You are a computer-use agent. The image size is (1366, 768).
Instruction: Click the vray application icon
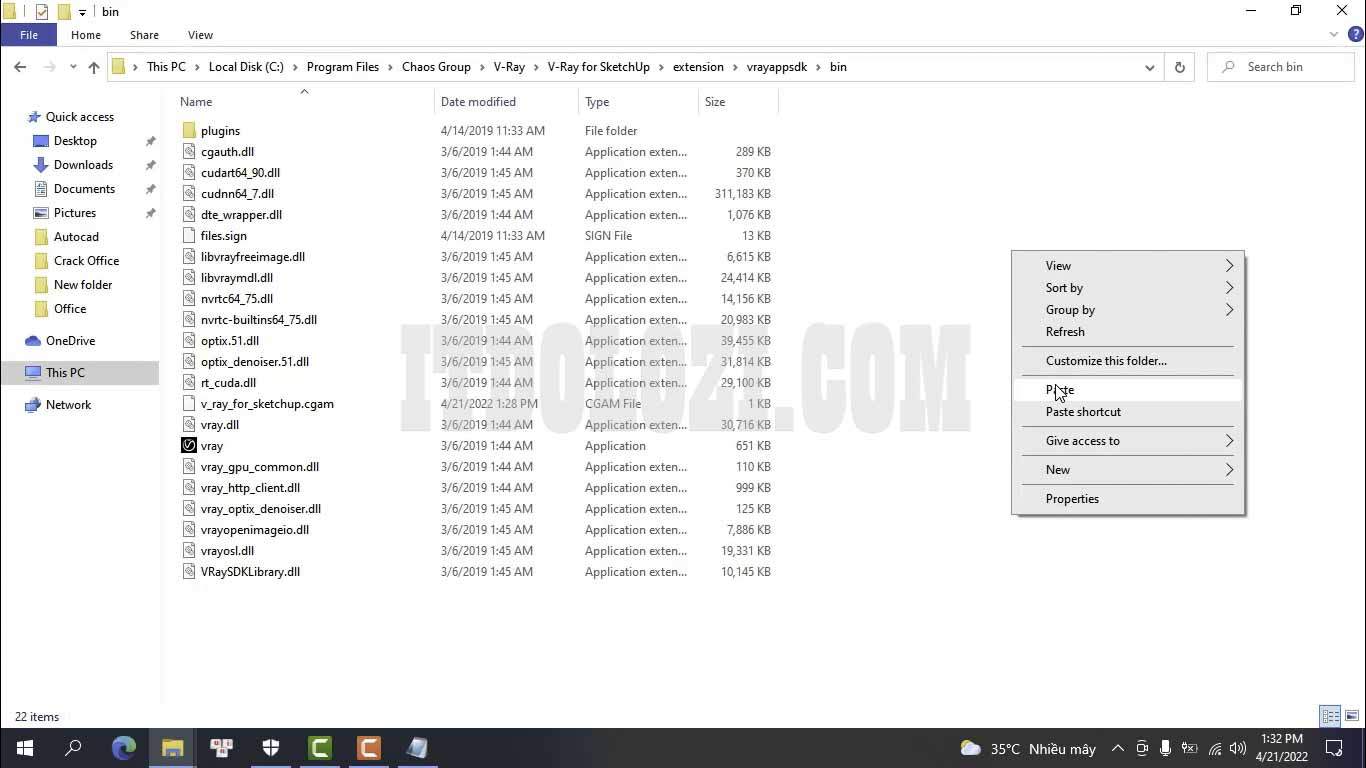189,446
